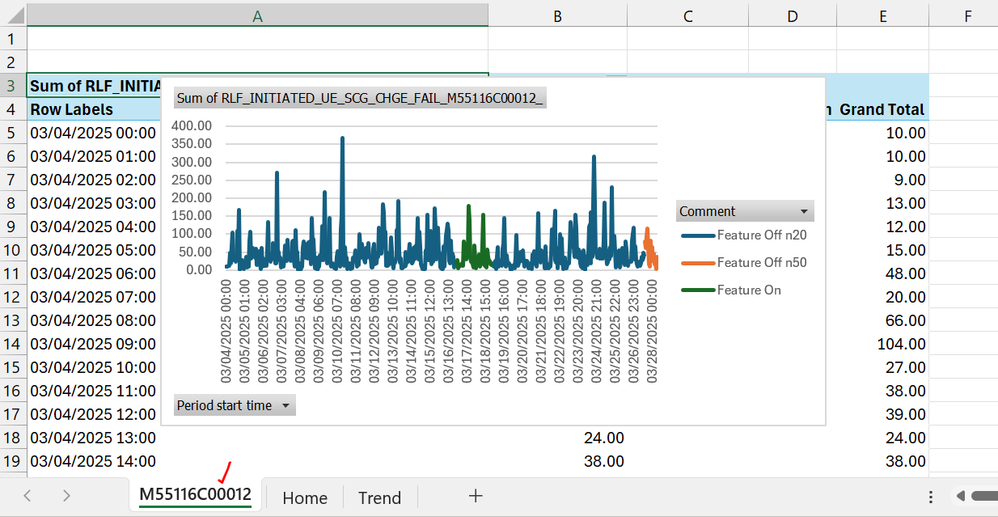The image size is (998, 517).
Task: Select cell with 03/04/2025 13:00
Action: pyautogui.click(x=257, y=437)
